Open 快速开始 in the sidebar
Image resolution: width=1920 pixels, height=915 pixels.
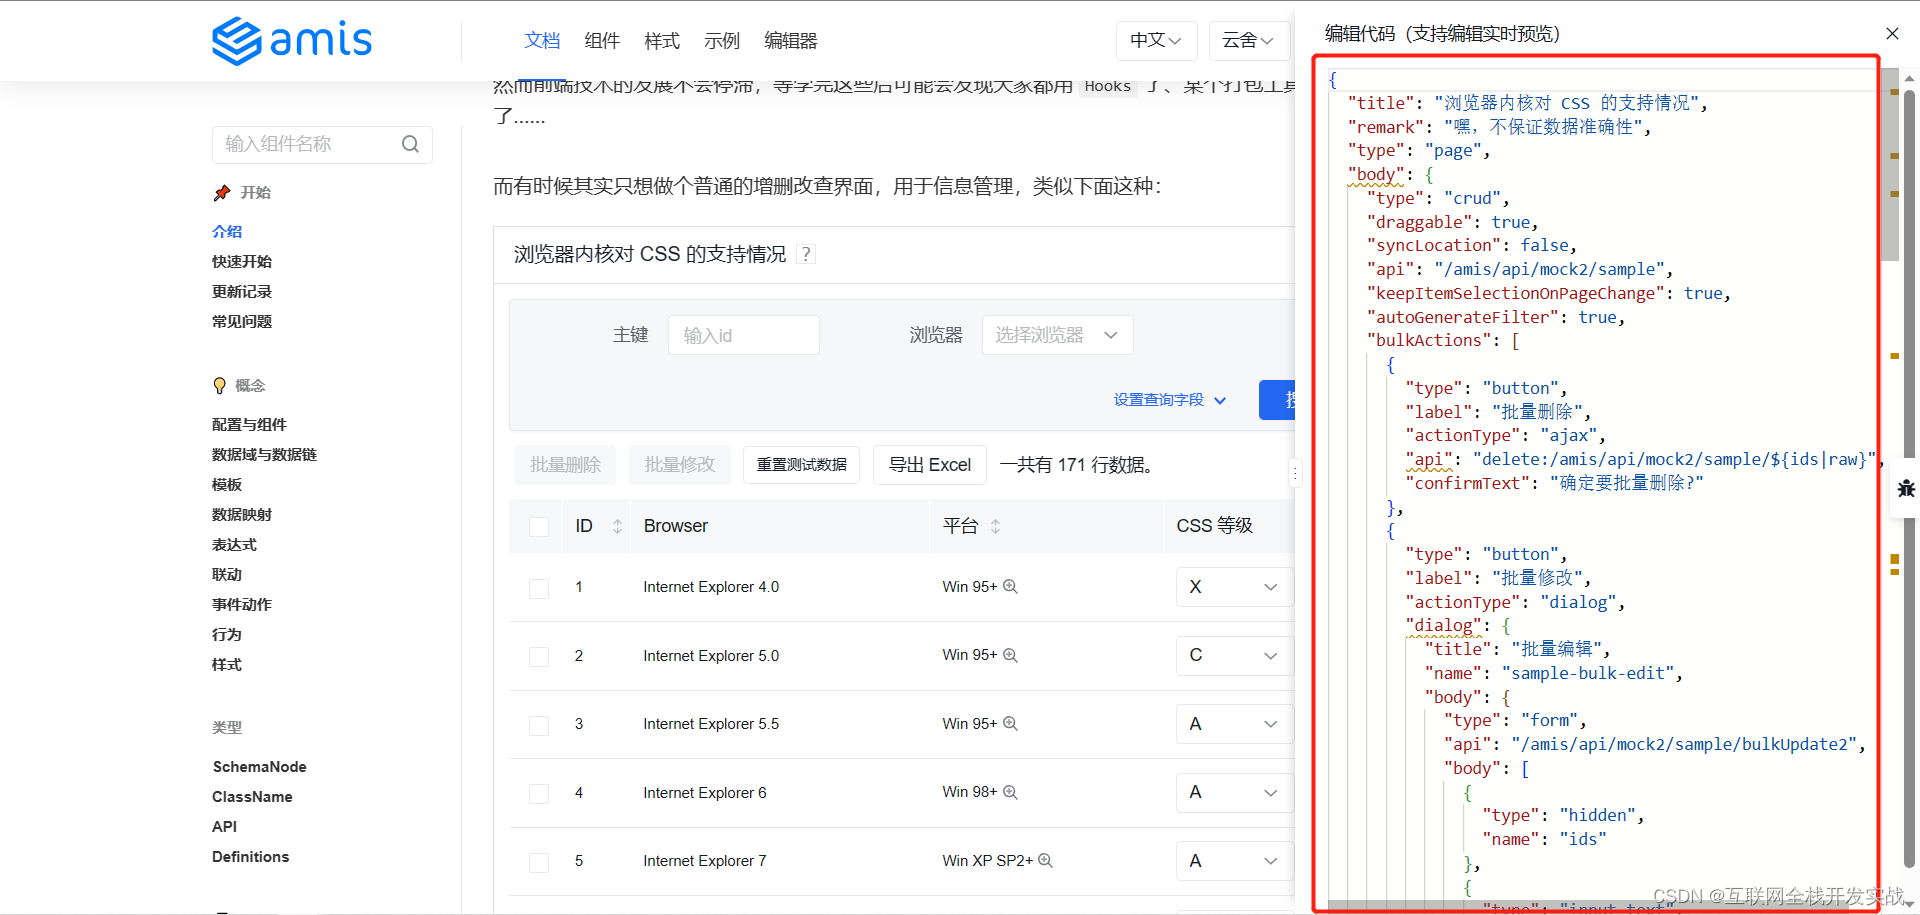242,261
